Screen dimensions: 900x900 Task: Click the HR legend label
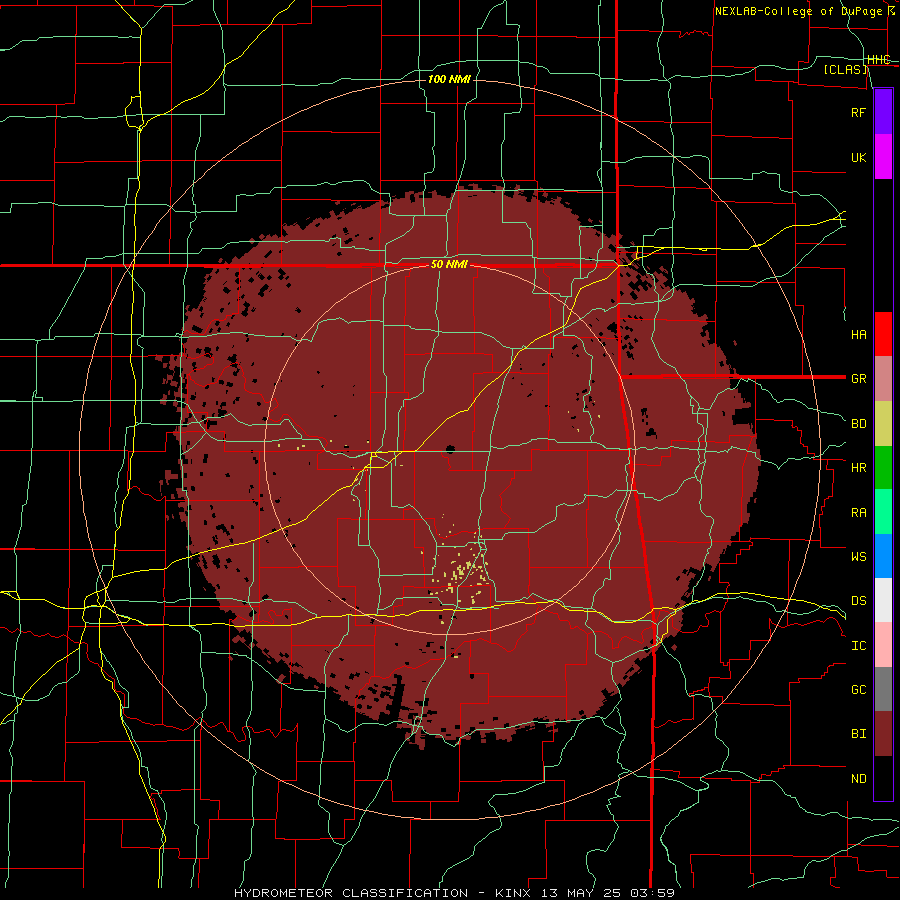coord(859,468)
